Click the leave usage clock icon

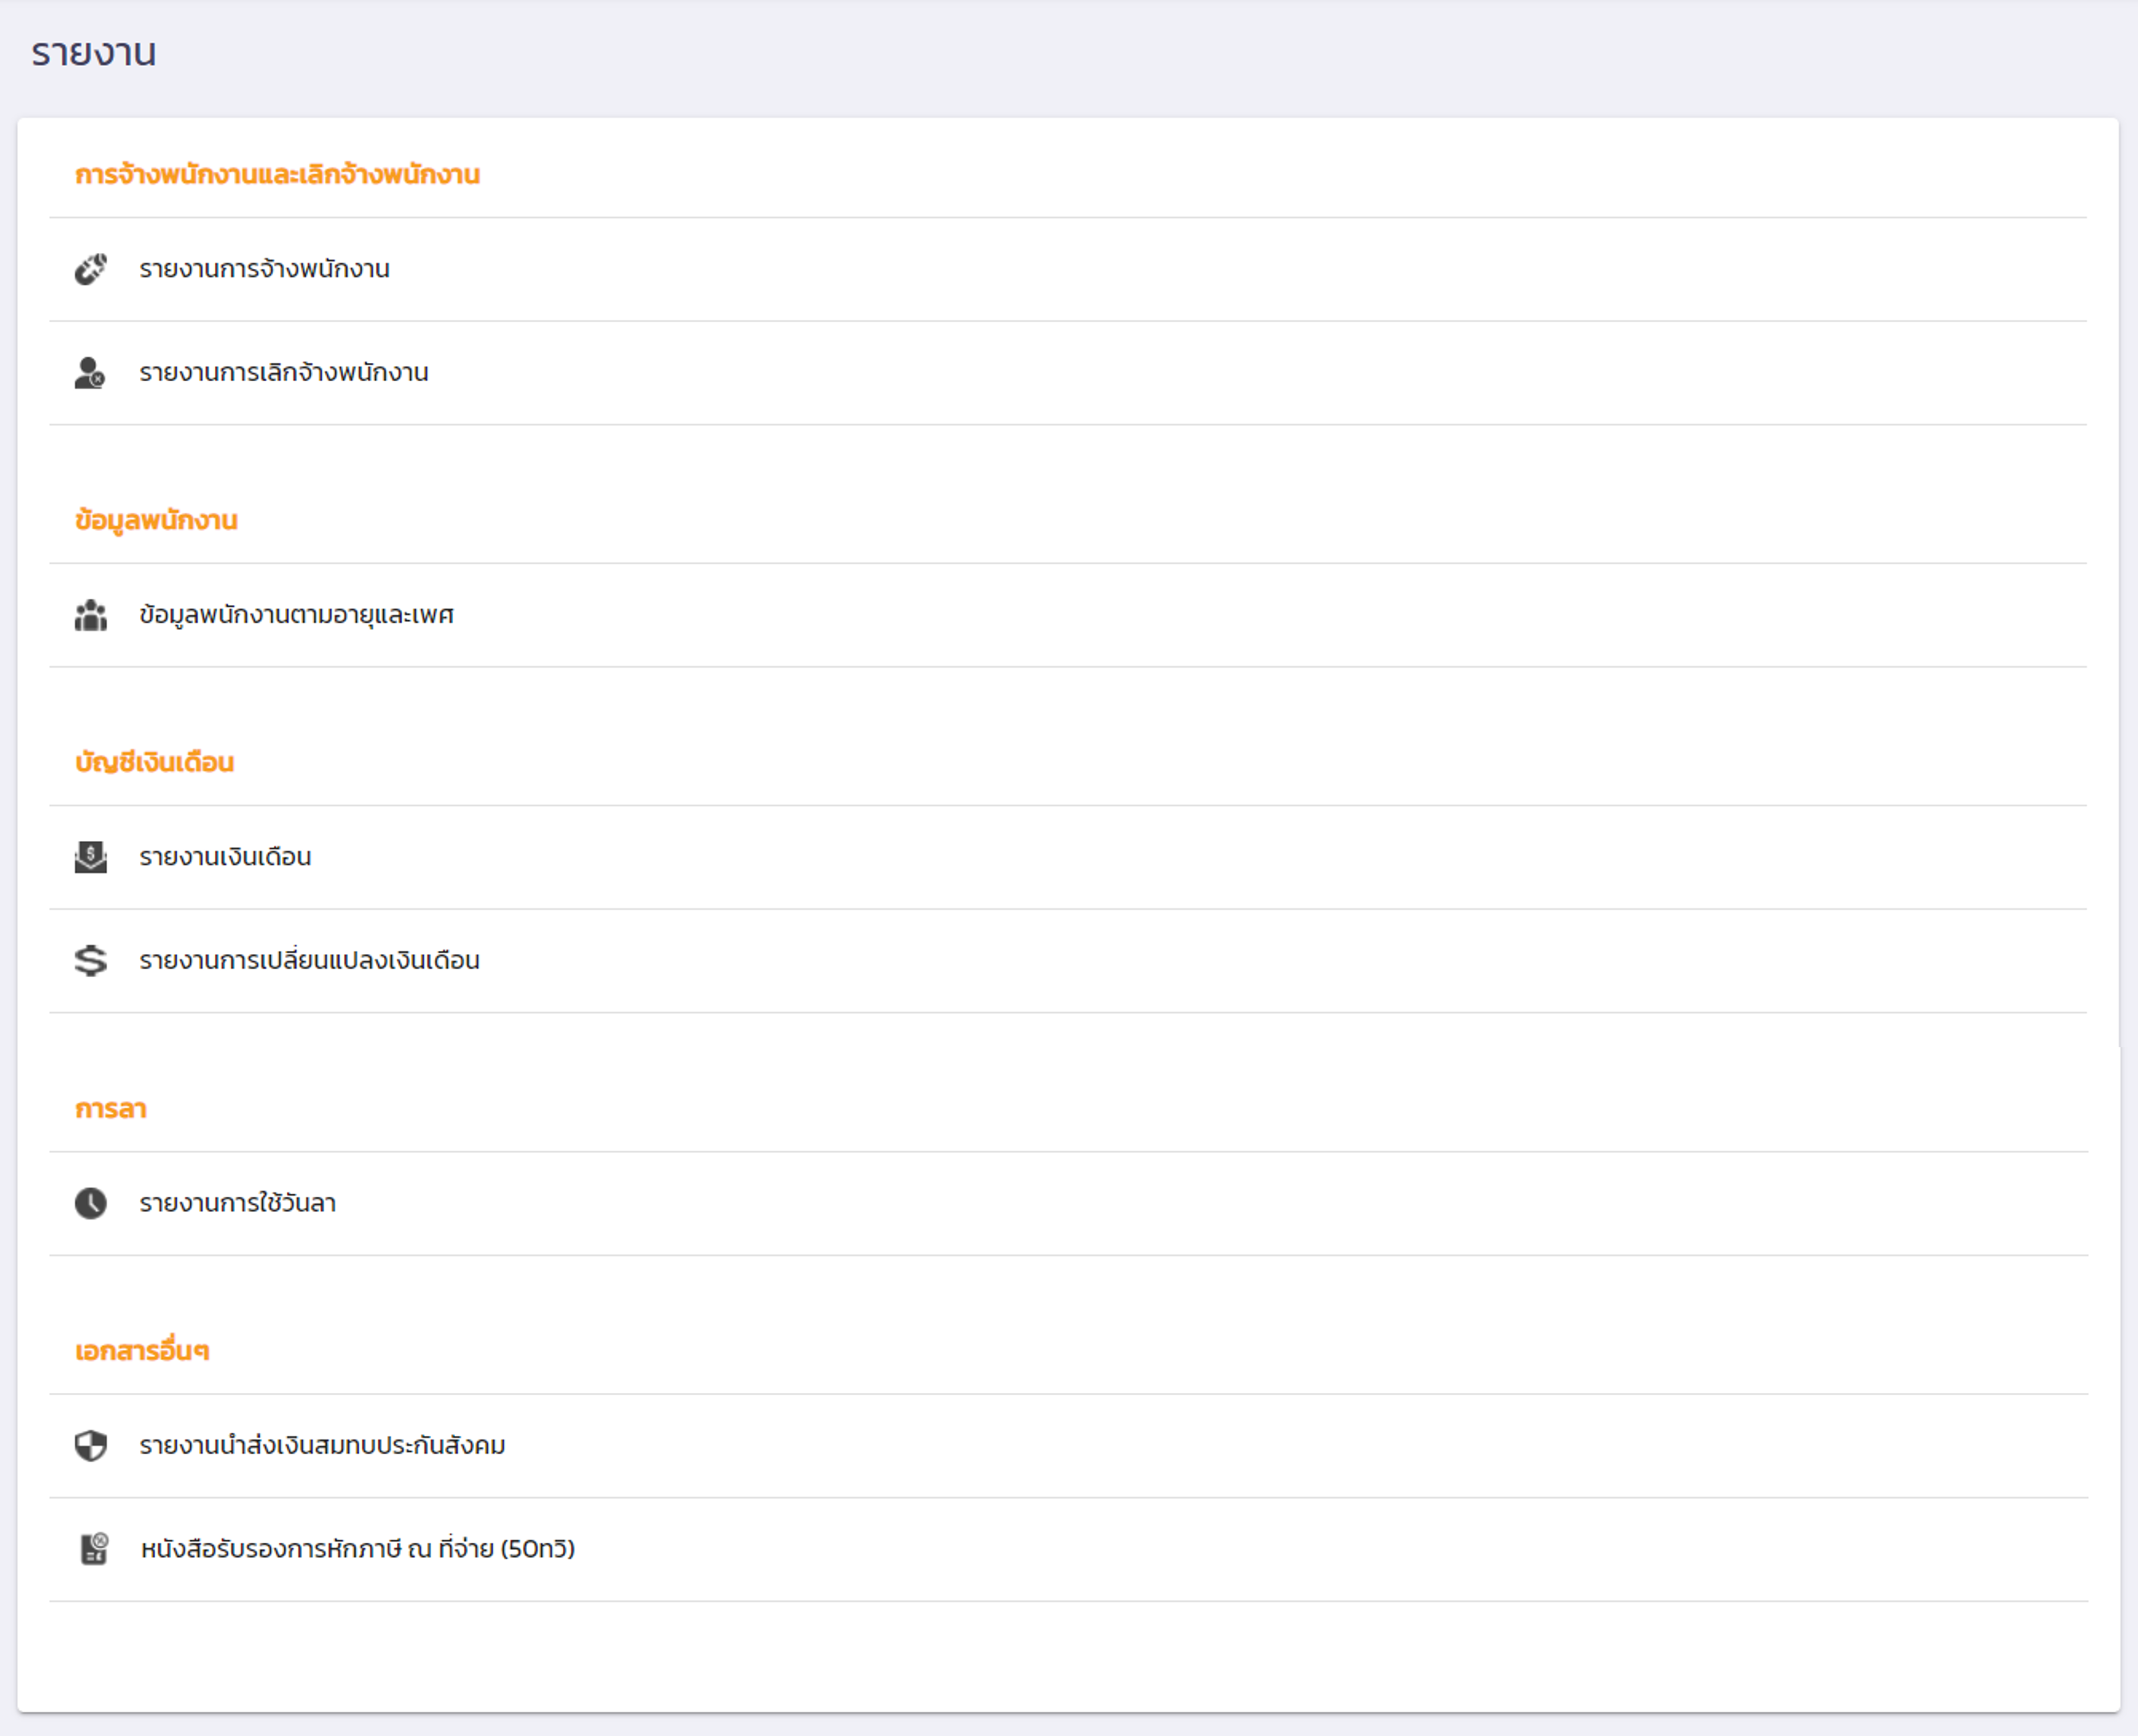[90, 1203]
